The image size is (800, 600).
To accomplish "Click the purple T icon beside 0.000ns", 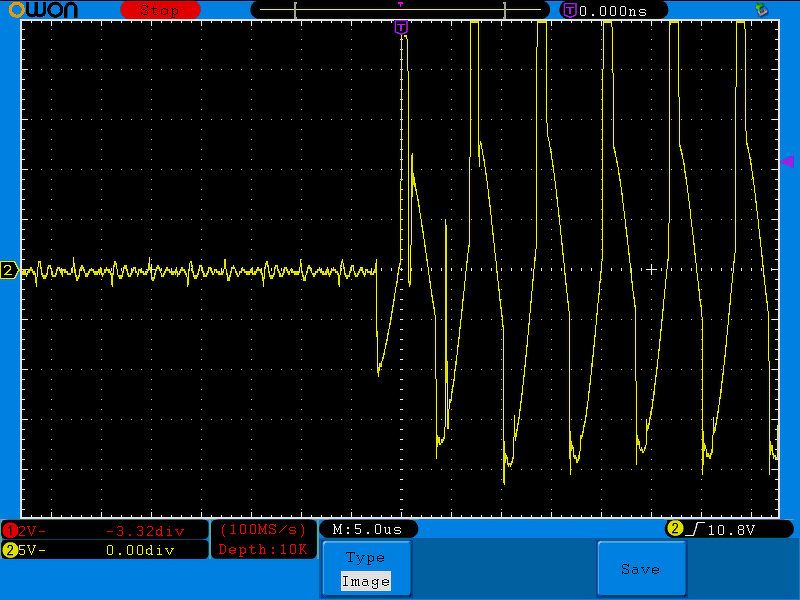I will pos(570,10).
